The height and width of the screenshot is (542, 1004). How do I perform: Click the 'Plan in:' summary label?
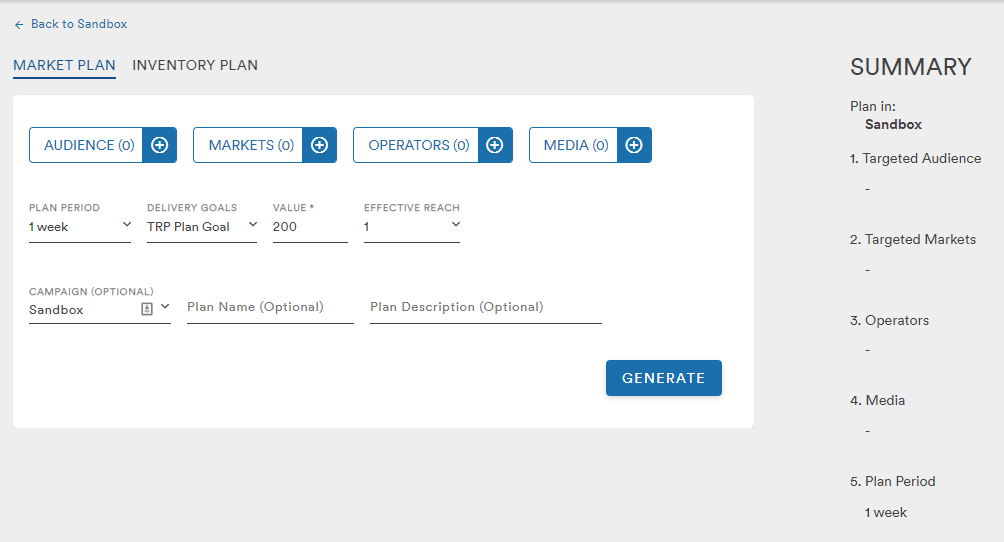pos(873,106)
